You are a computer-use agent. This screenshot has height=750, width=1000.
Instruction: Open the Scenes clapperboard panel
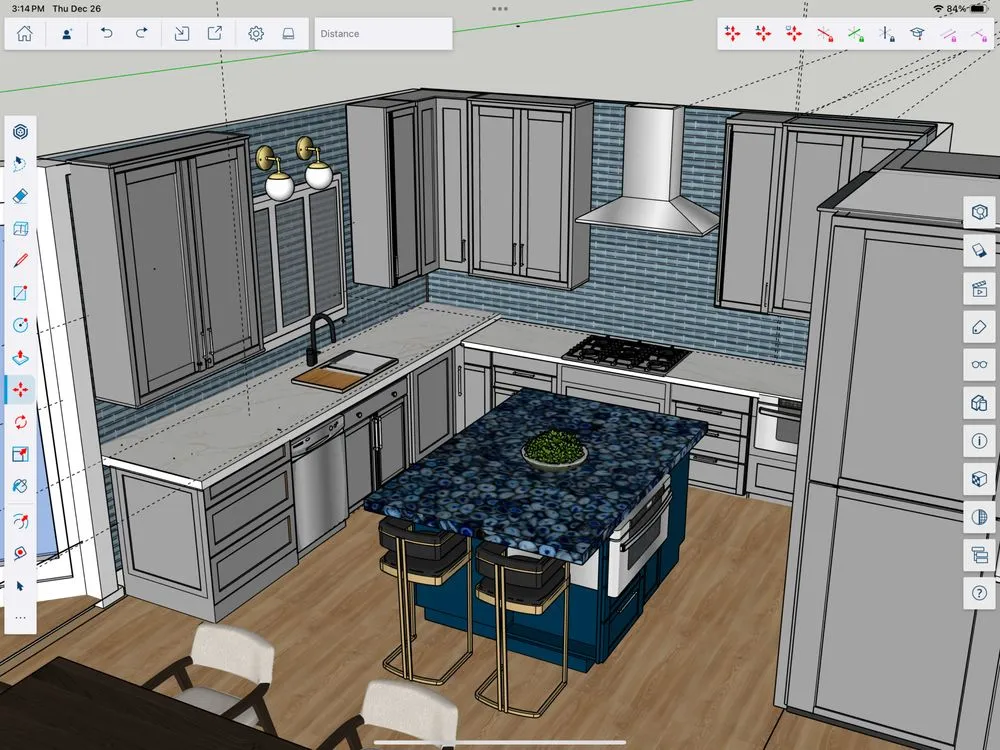[979, 290]
